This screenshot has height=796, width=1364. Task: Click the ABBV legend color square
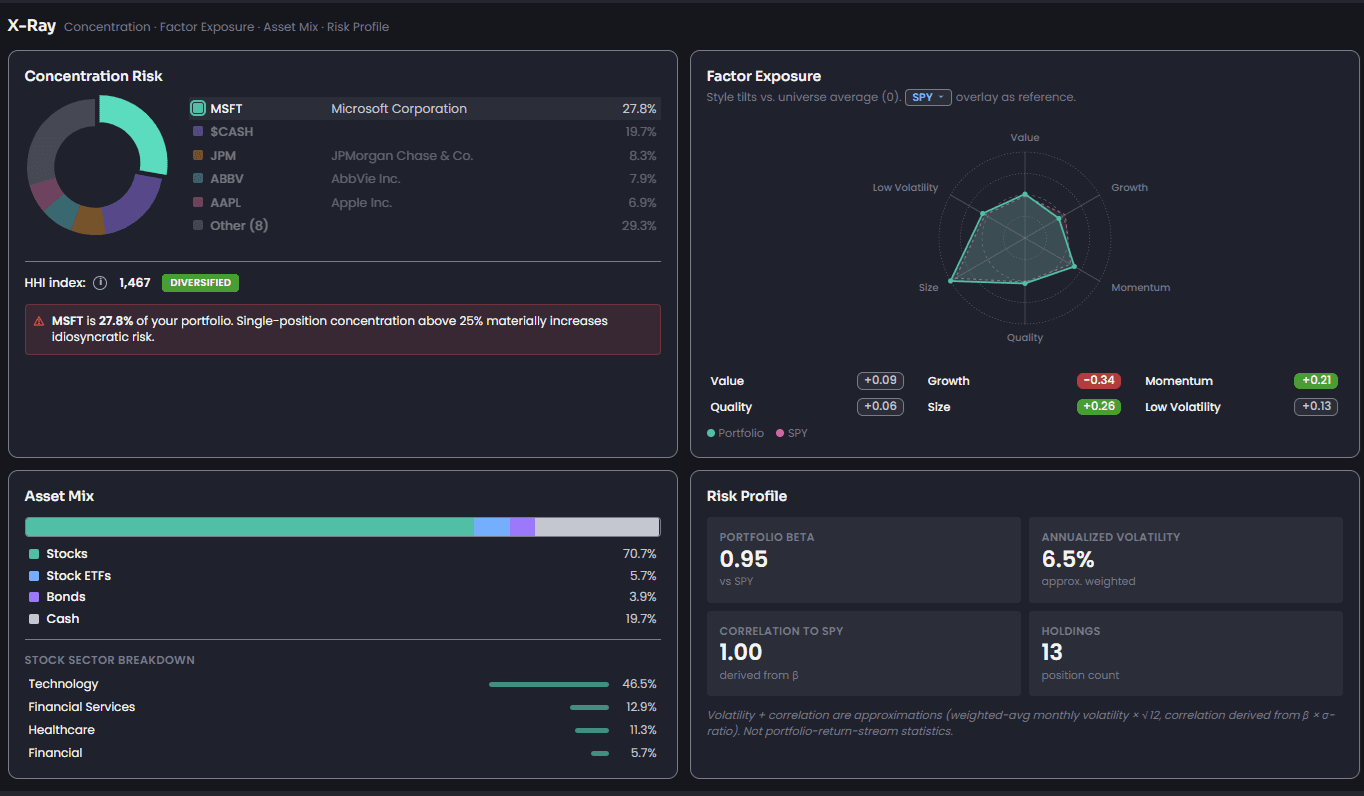[x=198, y=178]
